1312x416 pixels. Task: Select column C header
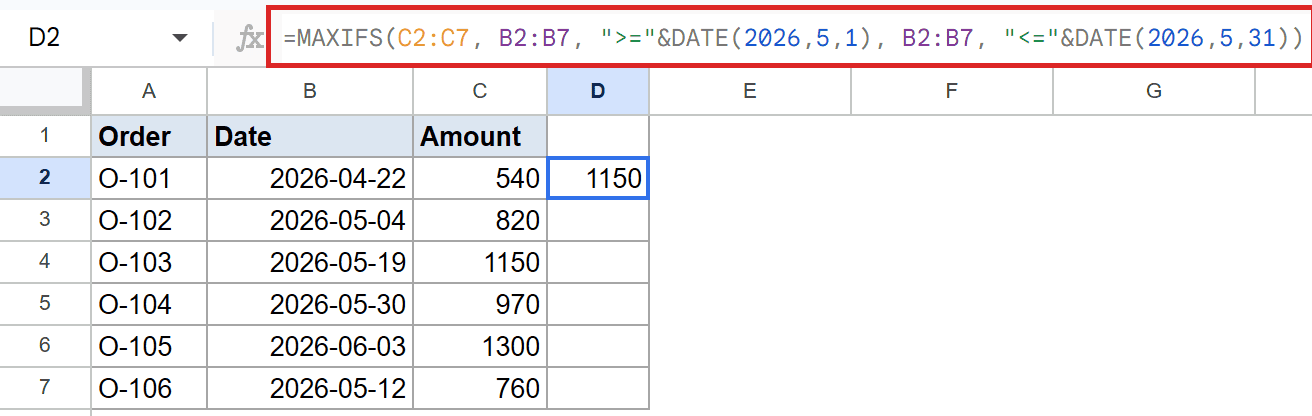480,91
